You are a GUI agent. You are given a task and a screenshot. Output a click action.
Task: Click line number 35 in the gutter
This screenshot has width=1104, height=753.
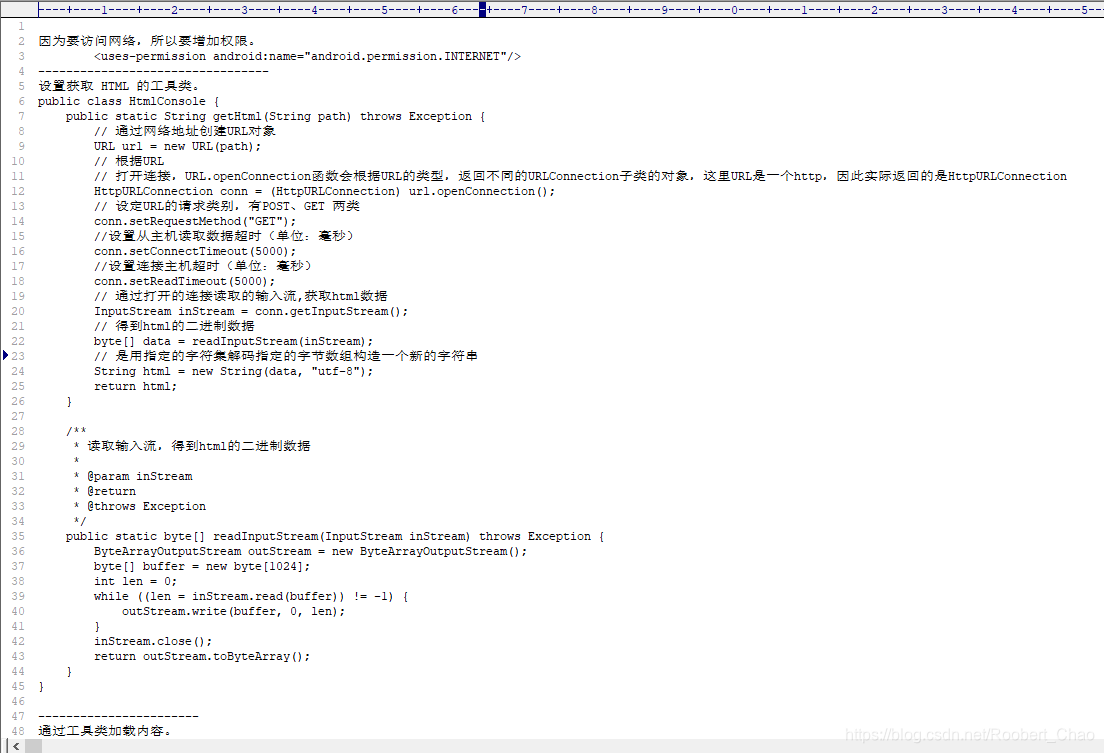[18, 536]
